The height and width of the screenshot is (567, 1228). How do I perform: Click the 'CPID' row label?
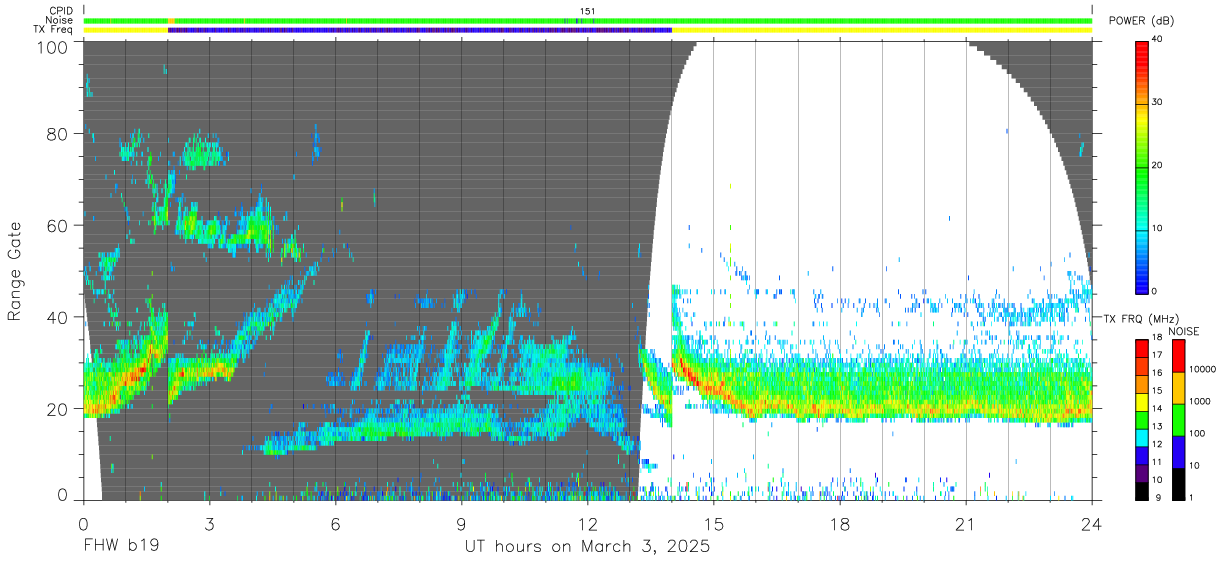pyautogui.click(x=61, y=11)
